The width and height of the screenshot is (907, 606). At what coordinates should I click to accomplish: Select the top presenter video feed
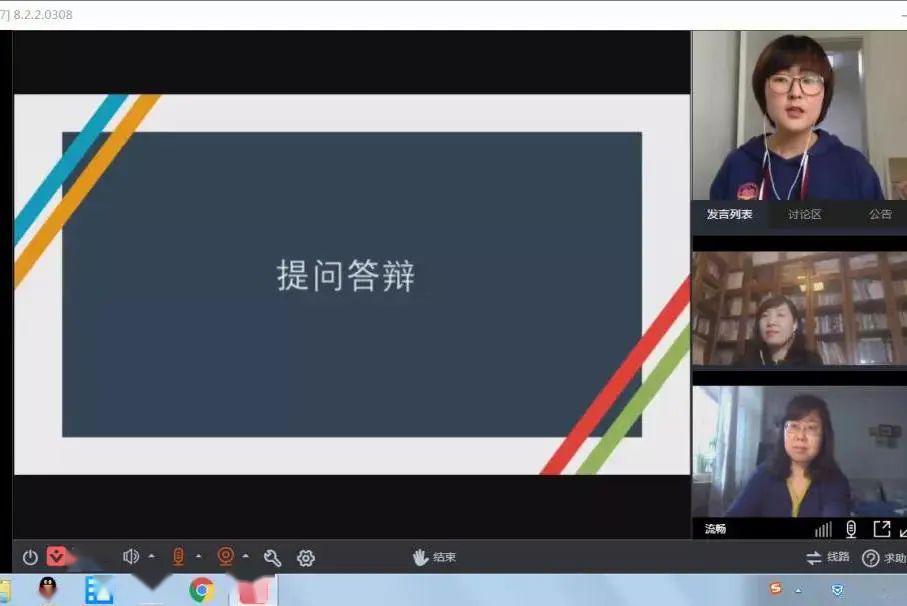pos(799,116)
